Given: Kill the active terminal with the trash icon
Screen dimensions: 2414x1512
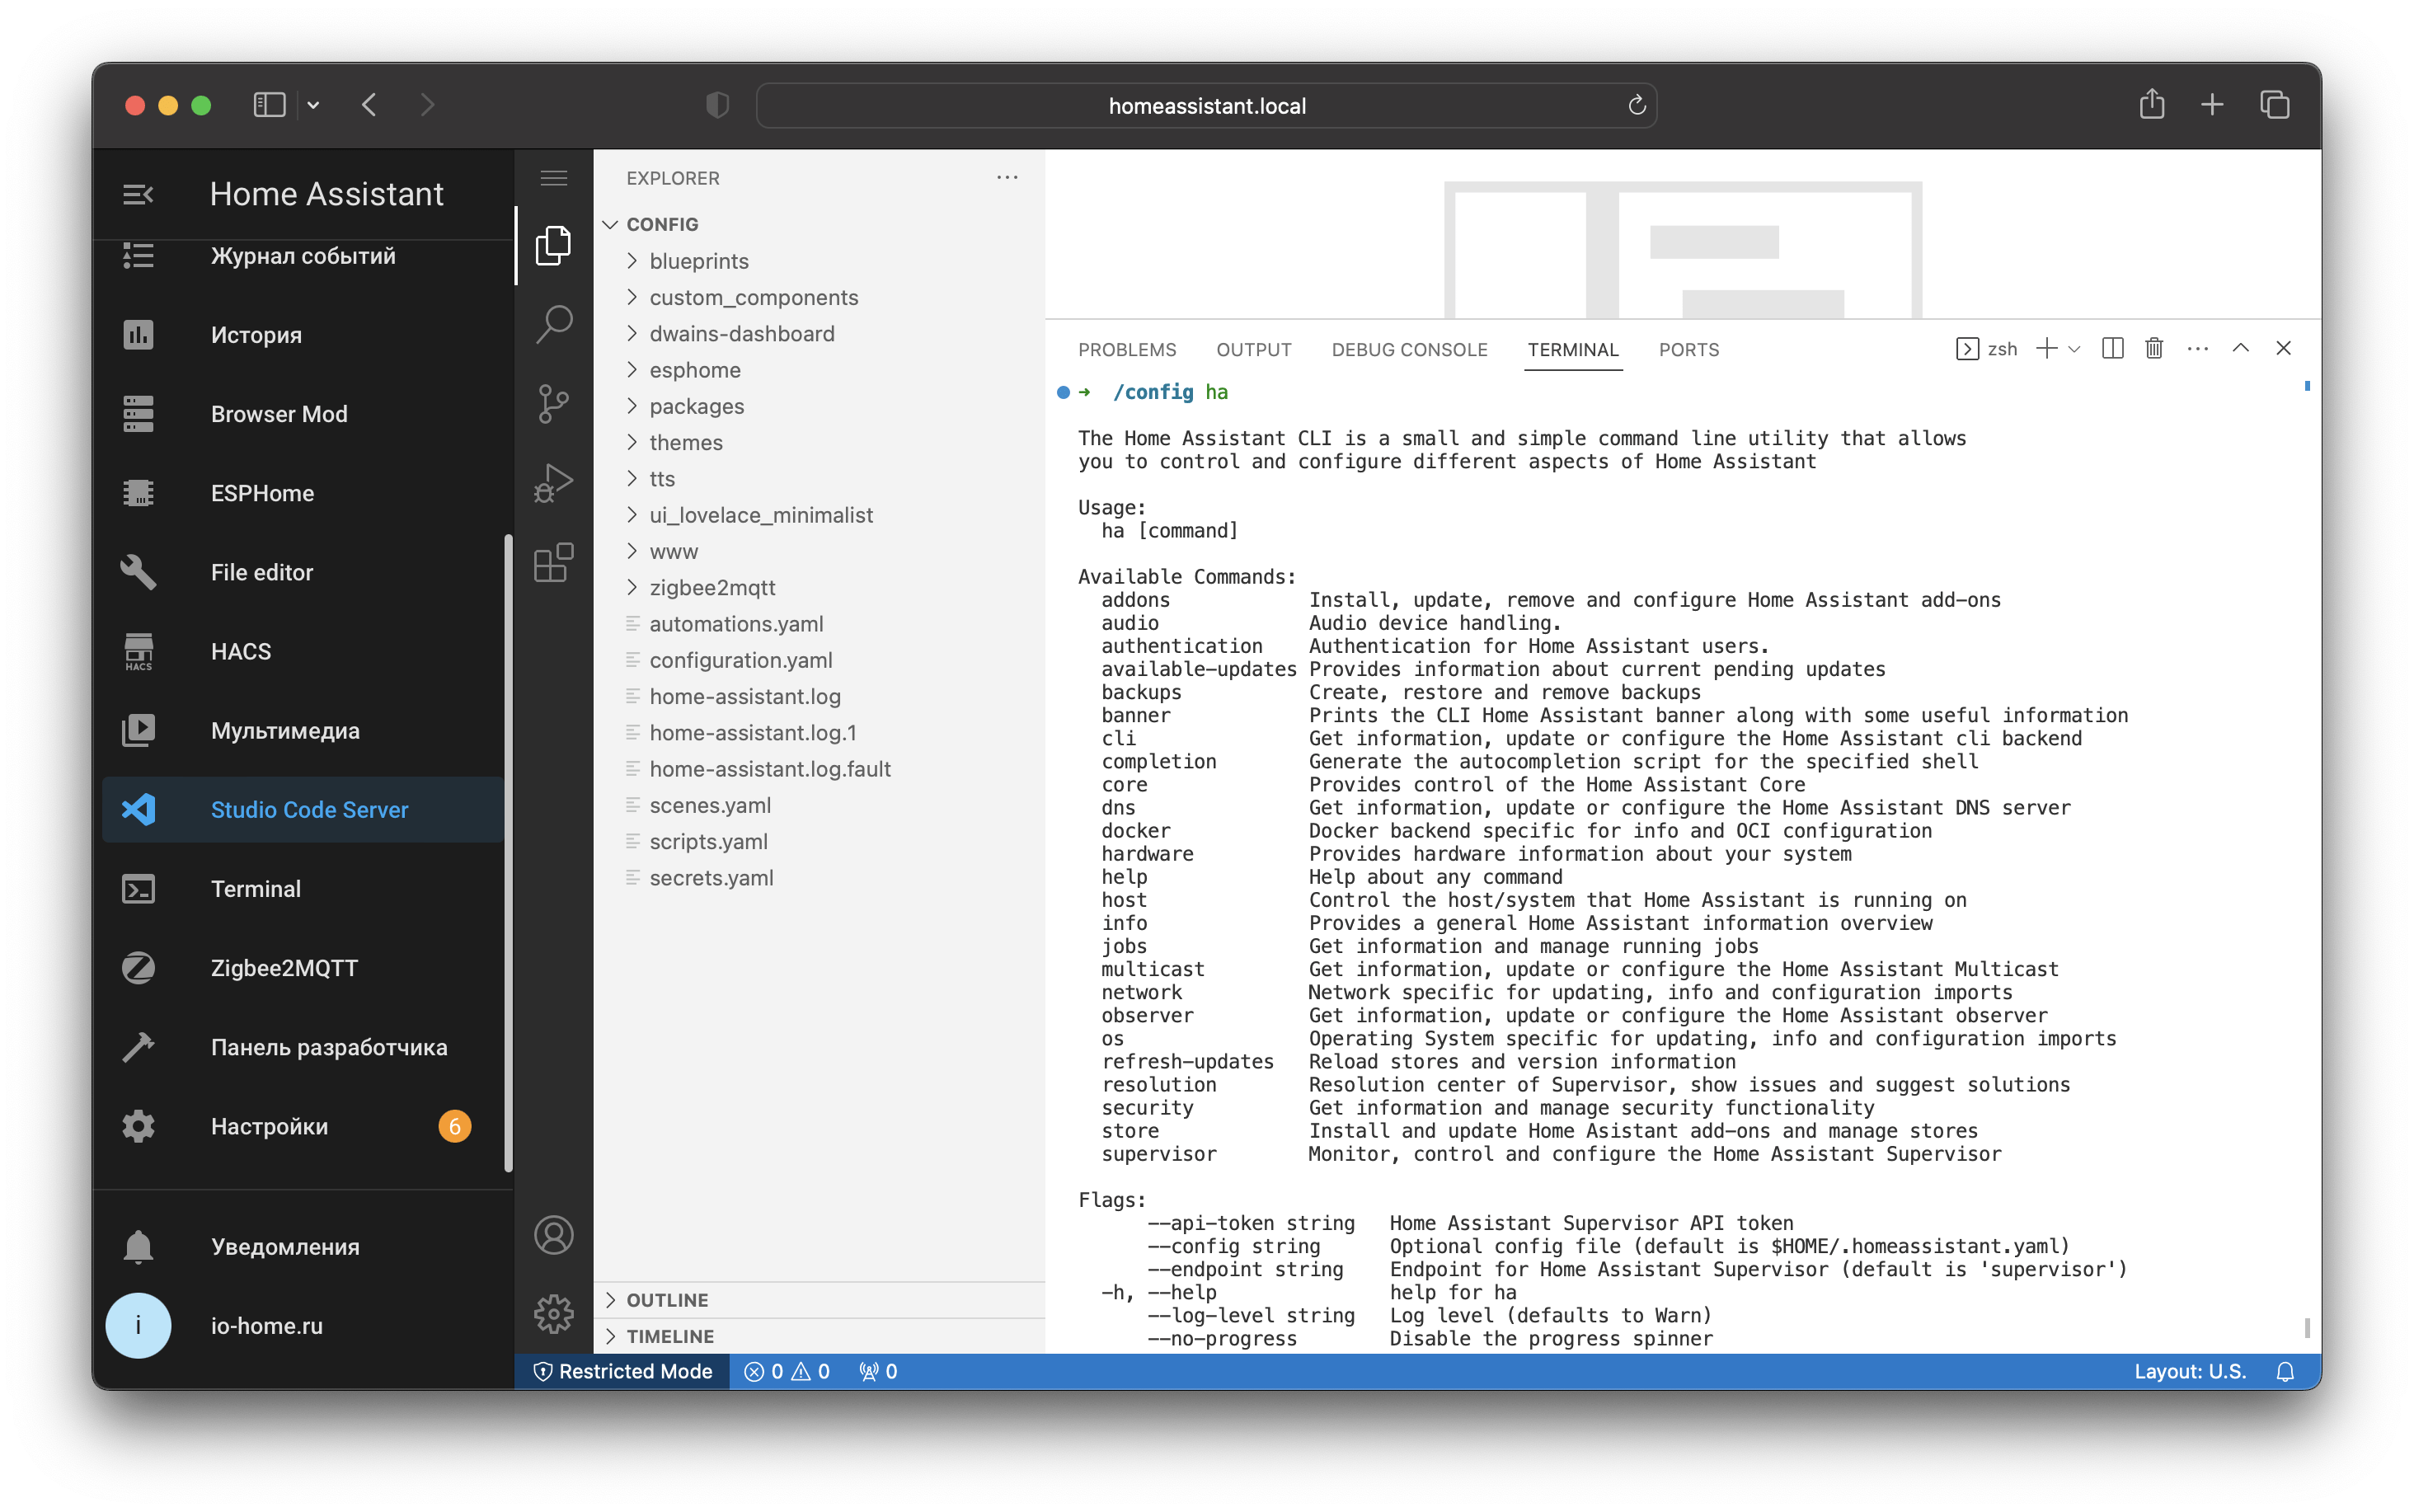Looking at the screenshot, I should [x=2154, y=348].
